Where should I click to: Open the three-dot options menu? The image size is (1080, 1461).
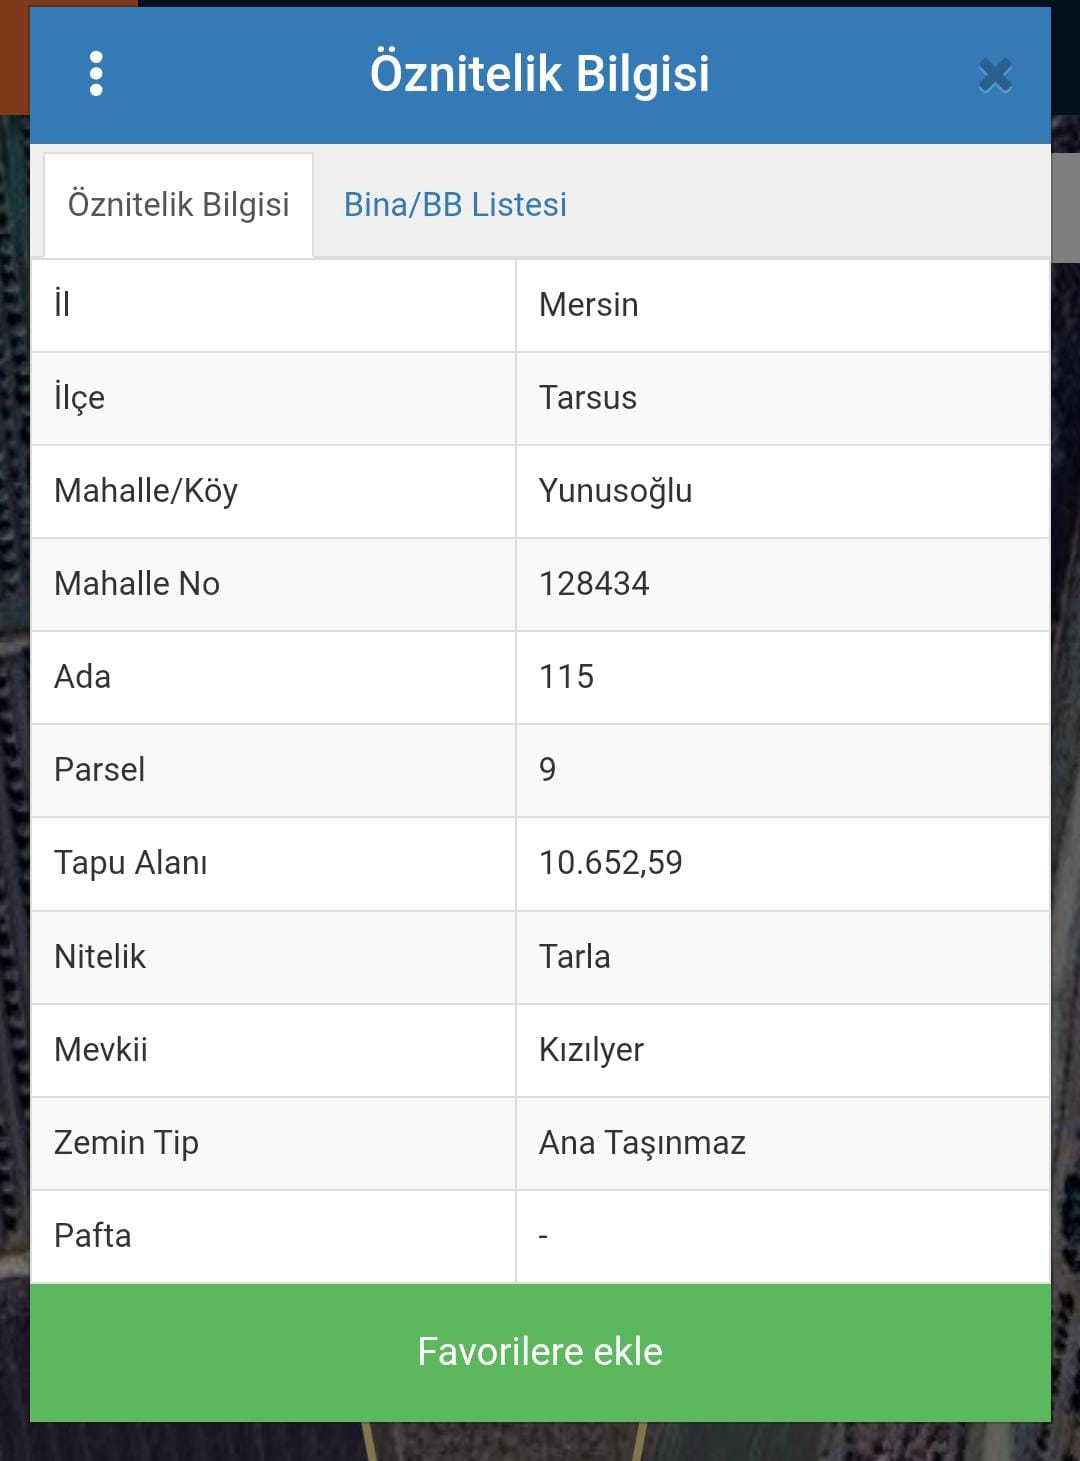96,74
